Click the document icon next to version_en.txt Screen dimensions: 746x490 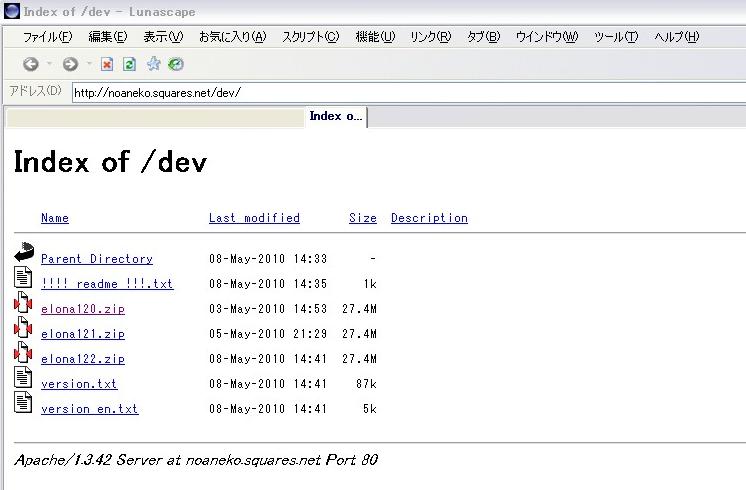click(x=23, y=402)
